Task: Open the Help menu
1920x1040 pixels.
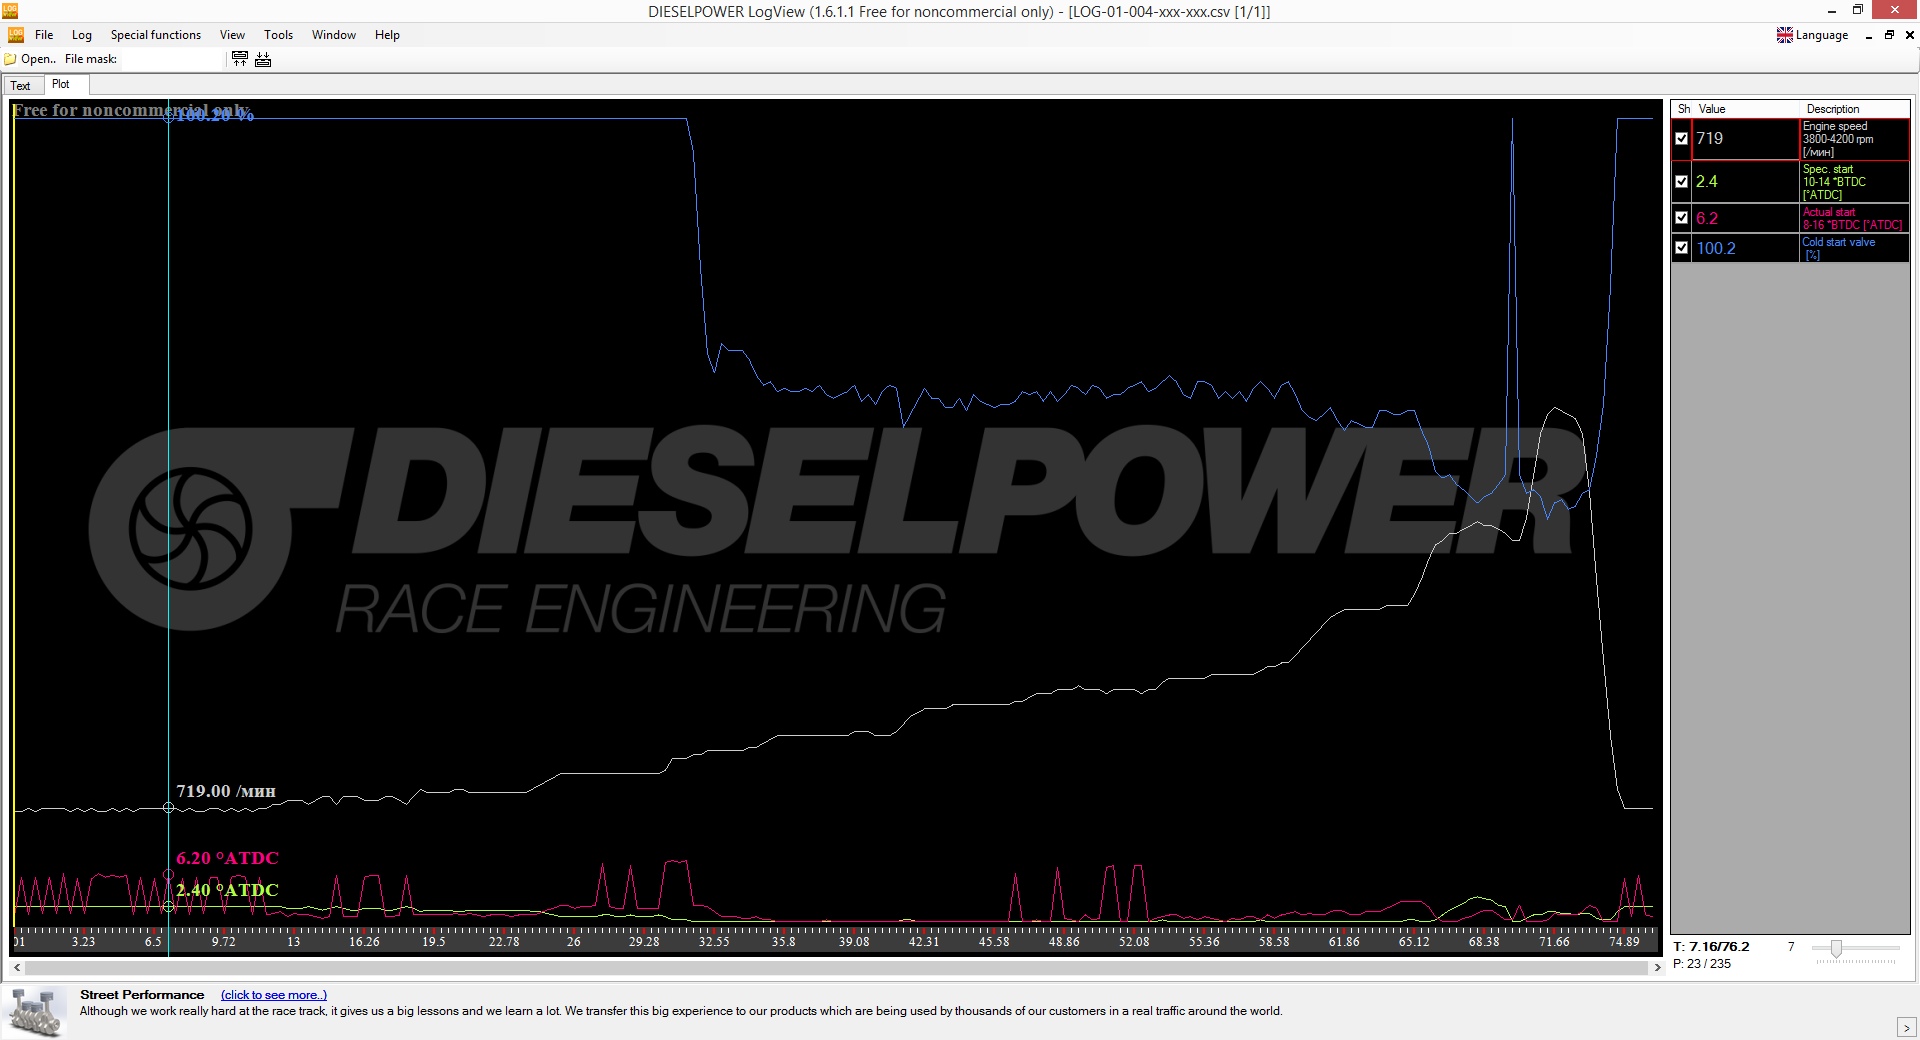Action: point(387,35)
